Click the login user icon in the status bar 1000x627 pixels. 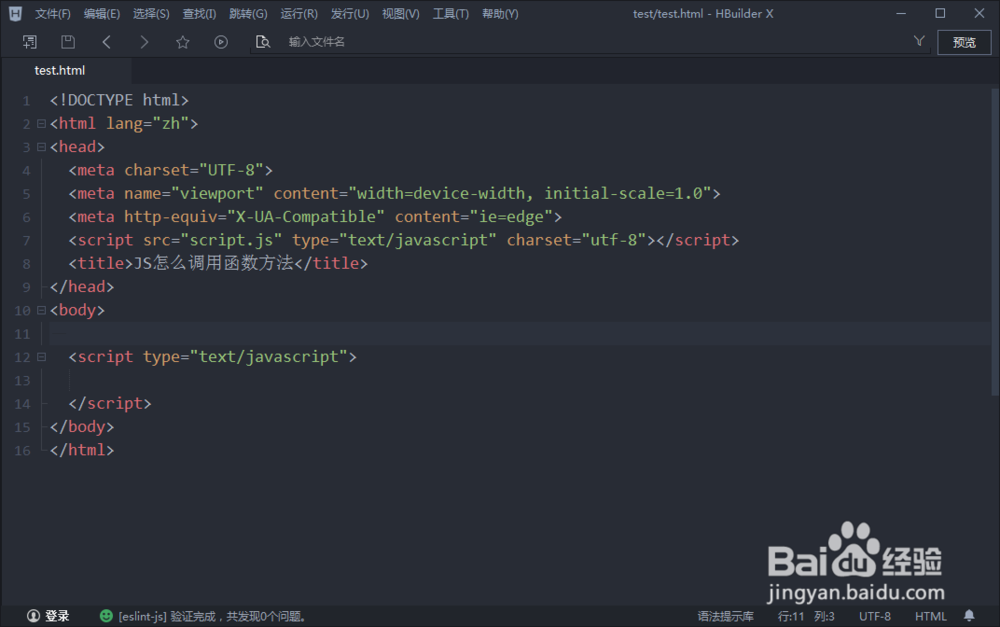pyautogui.click(x=33, y=616)
